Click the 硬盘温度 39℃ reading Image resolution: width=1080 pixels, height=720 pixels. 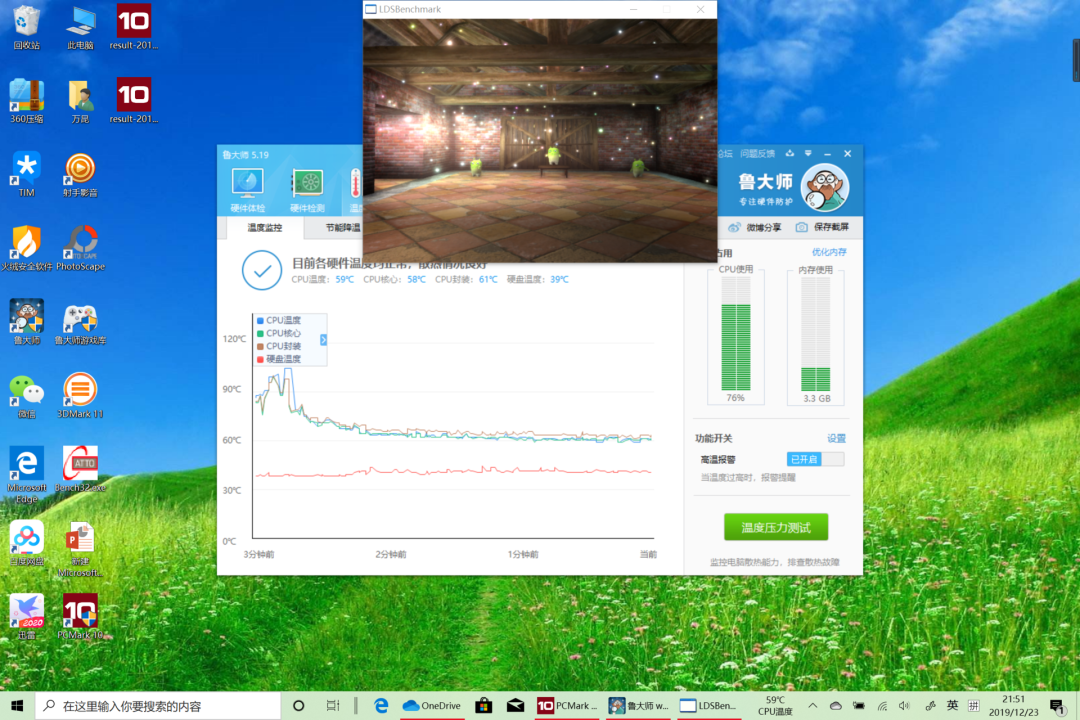click(x=537, y=280)
